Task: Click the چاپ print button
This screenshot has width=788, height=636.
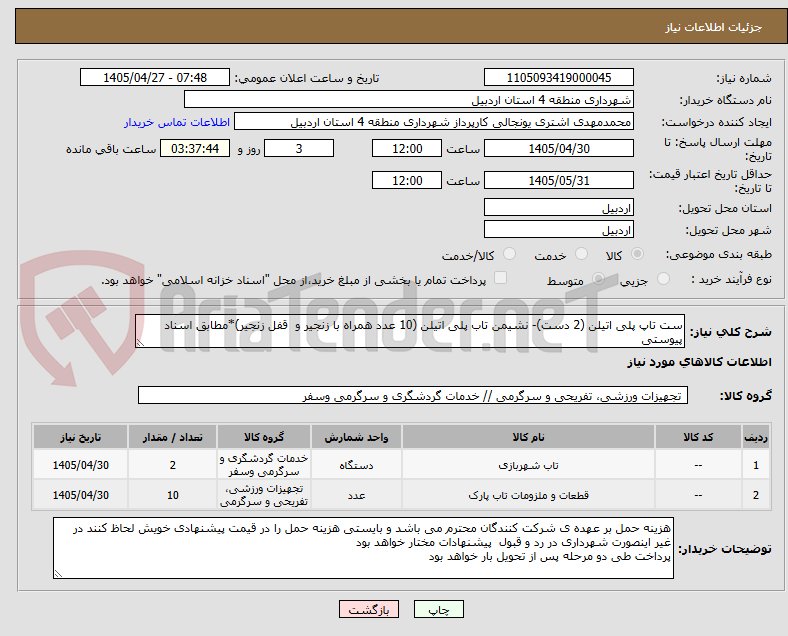Action: point(439,609)
